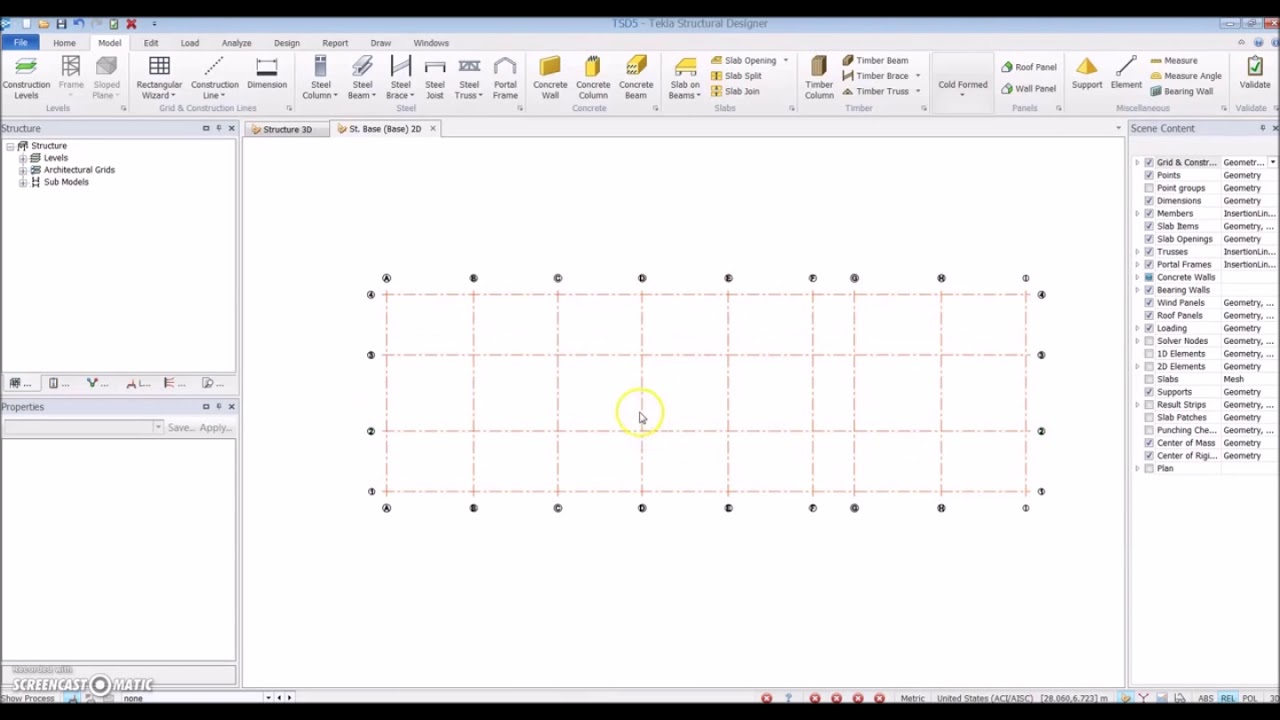This screenshot has height=720, width=1280.
Task: Expand the Architectural Grids node
Action: [x=23, y=170]
